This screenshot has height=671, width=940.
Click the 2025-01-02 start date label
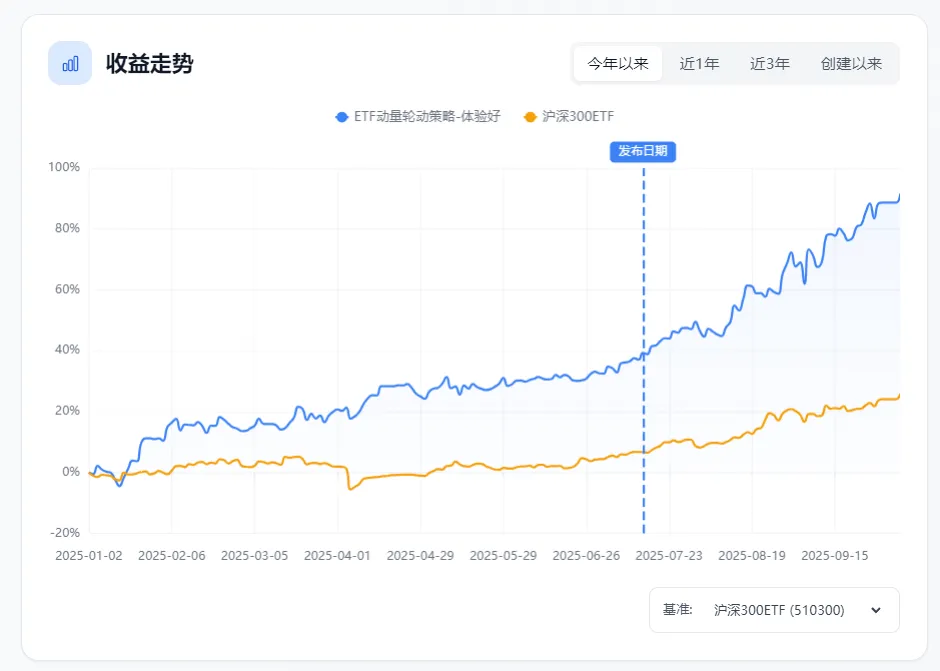[89, 555]
